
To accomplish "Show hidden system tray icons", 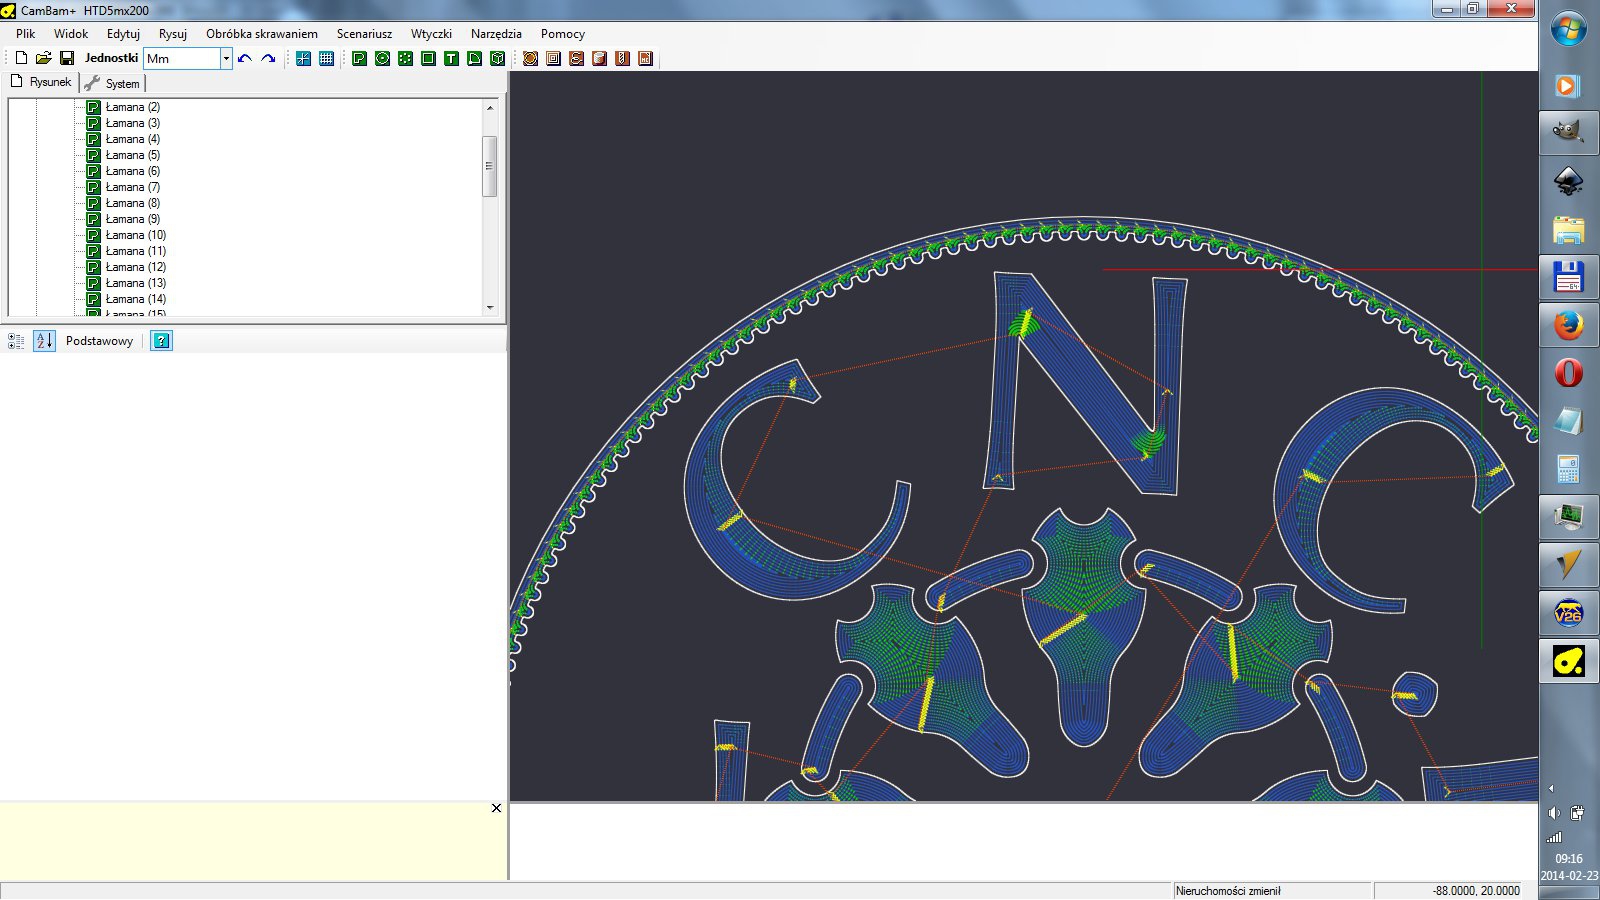I will 1551,788.
